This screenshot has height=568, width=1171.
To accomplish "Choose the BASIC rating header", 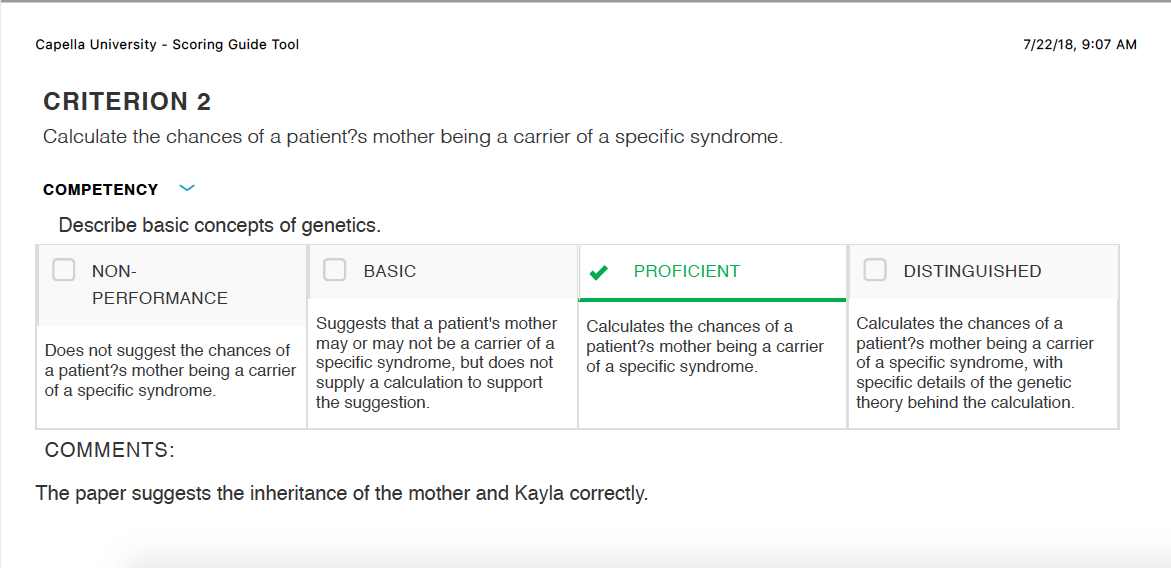I will tap(390, 271).
